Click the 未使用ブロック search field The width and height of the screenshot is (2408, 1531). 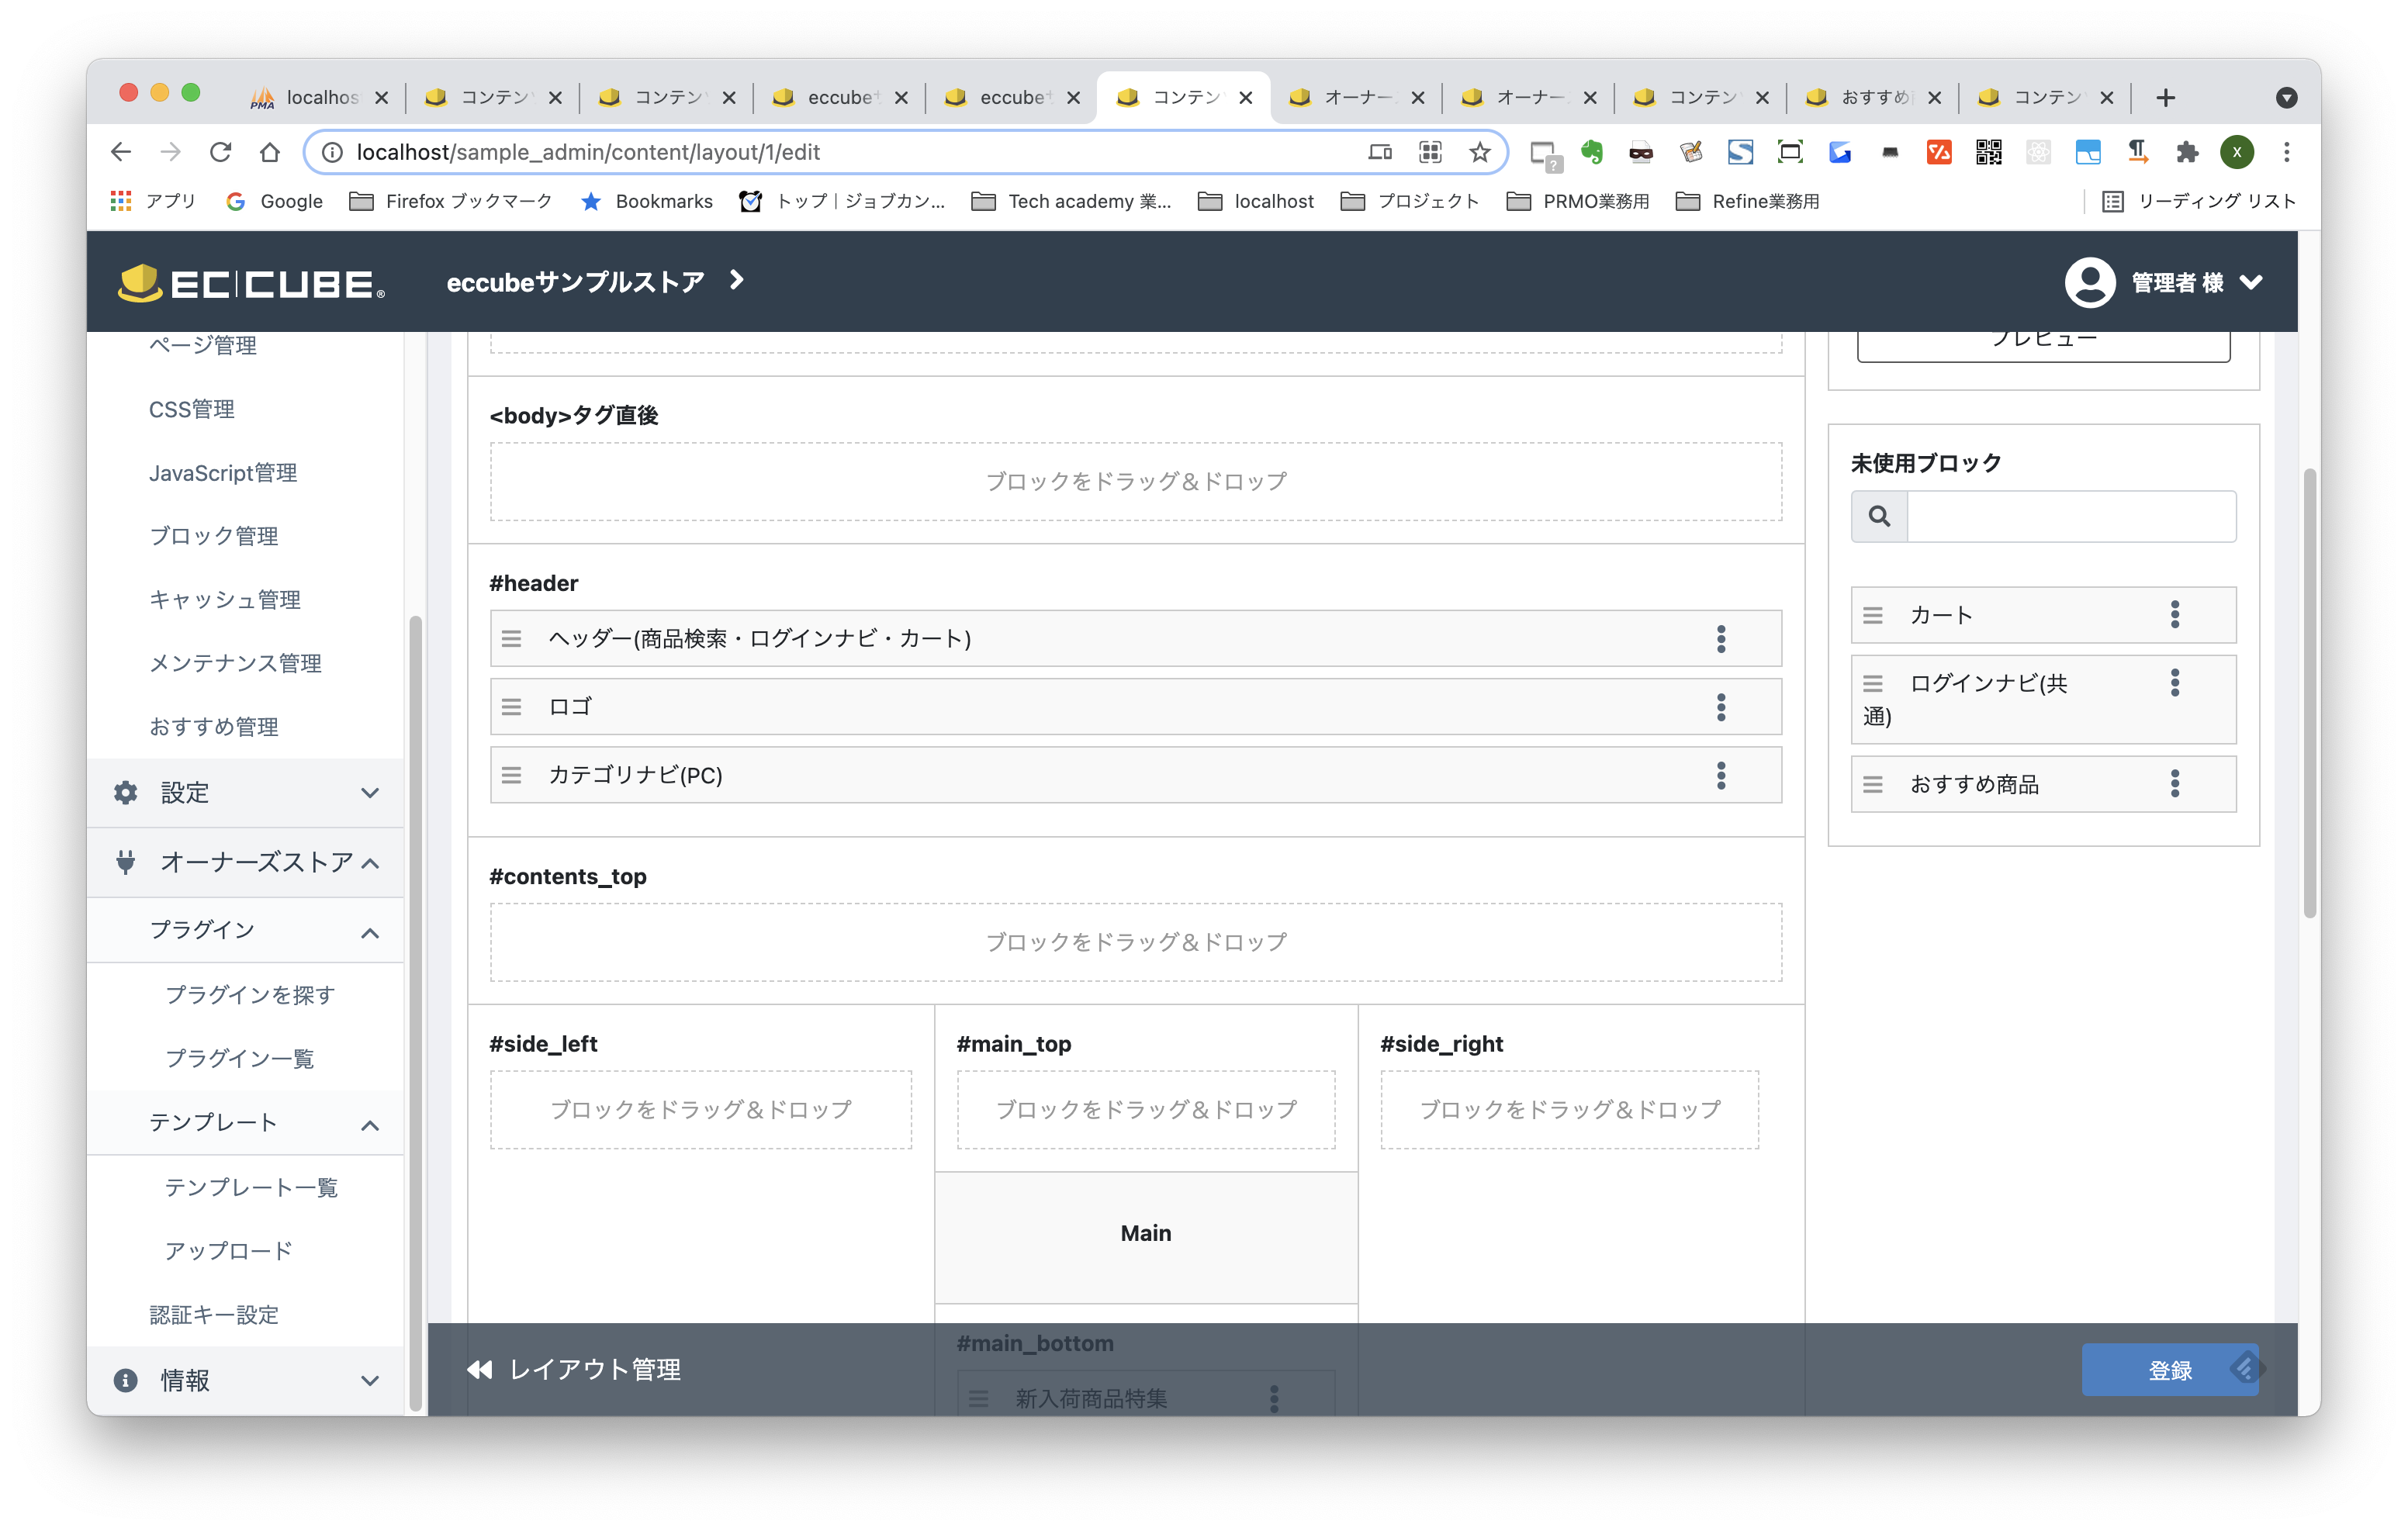[x=2070, y=516]
